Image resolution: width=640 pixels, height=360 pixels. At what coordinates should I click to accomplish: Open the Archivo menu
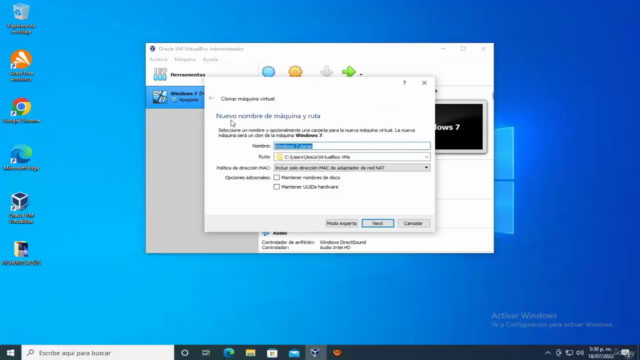click(x=158, y=59)
